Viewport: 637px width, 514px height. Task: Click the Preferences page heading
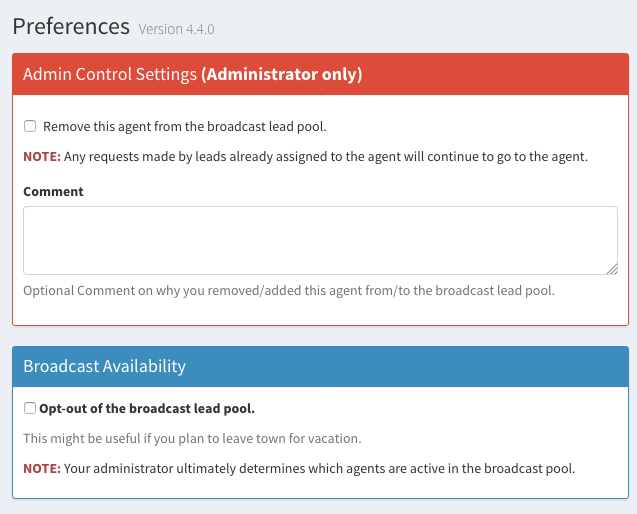tap(71, 26)
